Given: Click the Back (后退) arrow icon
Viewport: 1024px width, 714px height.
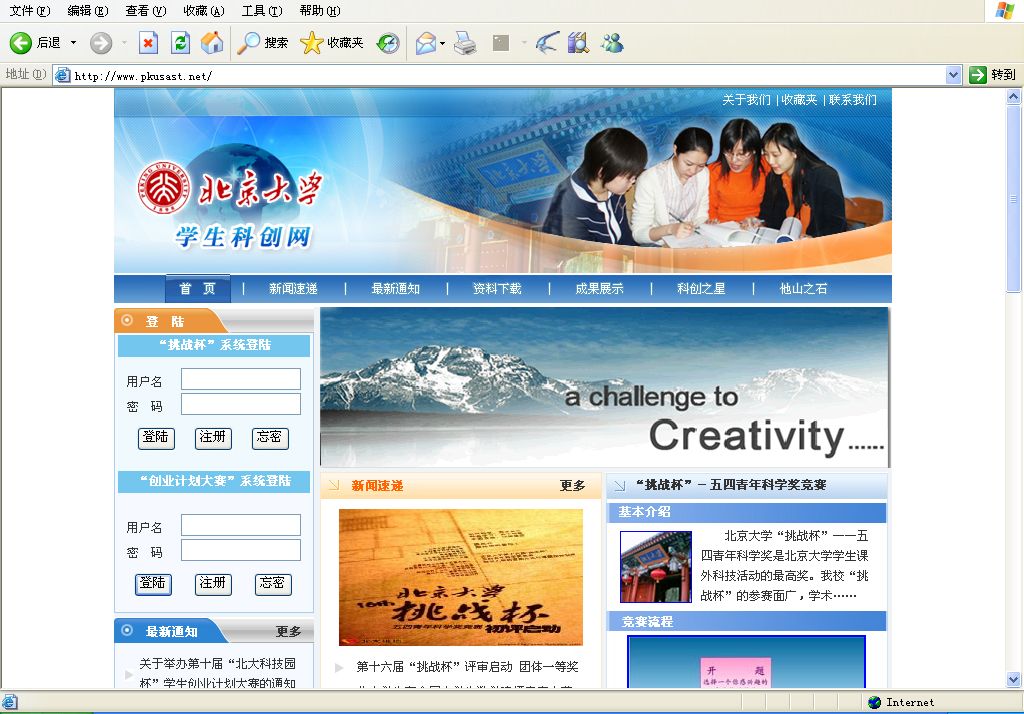Looking at the screenshot, I should pyautogui.click(x=20, y=43).
